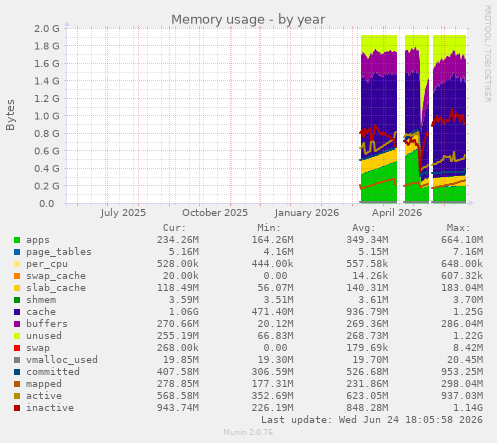Click the olive active legend swatch

pos(17,396)
